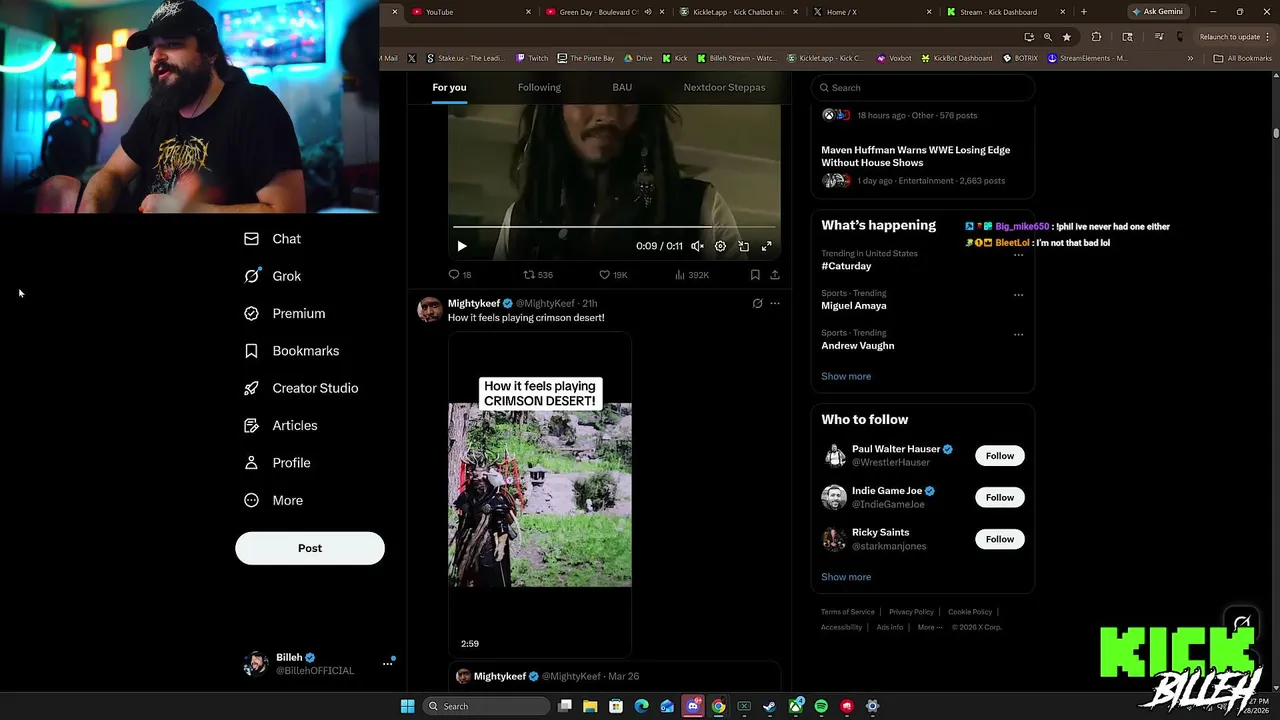Switch to the BAU tab
Viewport: 1280px width, 720px height.
(x=622, y=87)
